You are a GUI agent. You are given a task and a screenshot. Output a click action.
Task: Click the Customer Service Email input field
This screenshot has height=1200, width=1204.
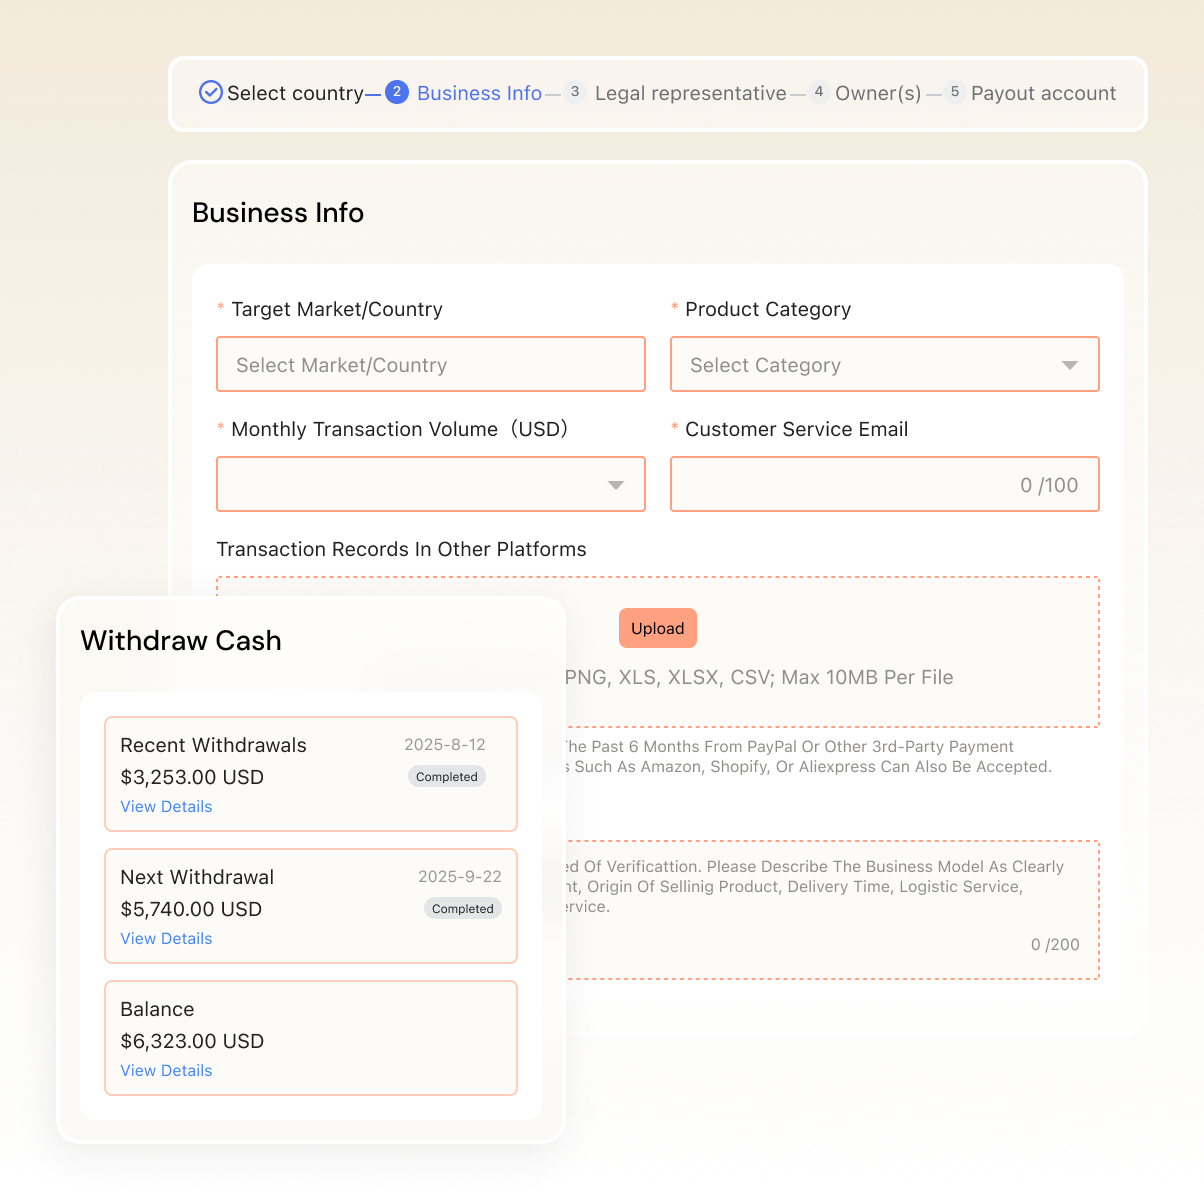point(884,484)
